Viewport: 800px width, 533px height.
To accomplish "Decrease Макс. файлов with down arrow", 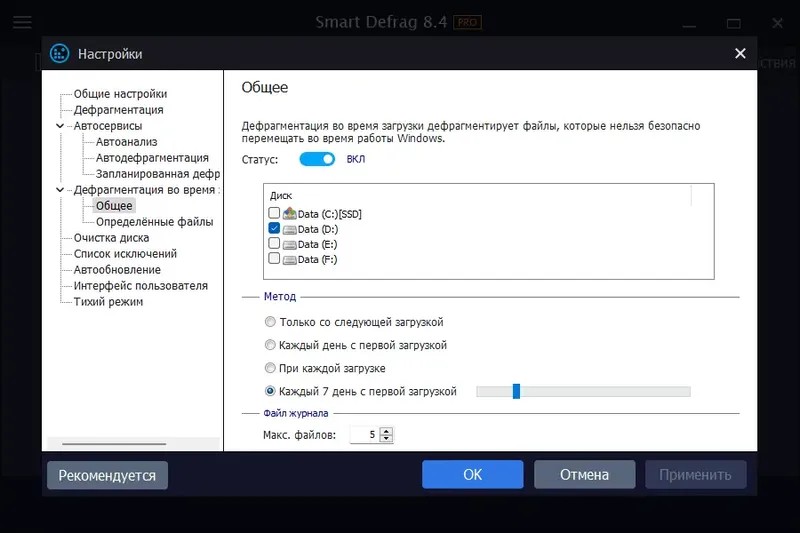I will [x=387, y=439].
